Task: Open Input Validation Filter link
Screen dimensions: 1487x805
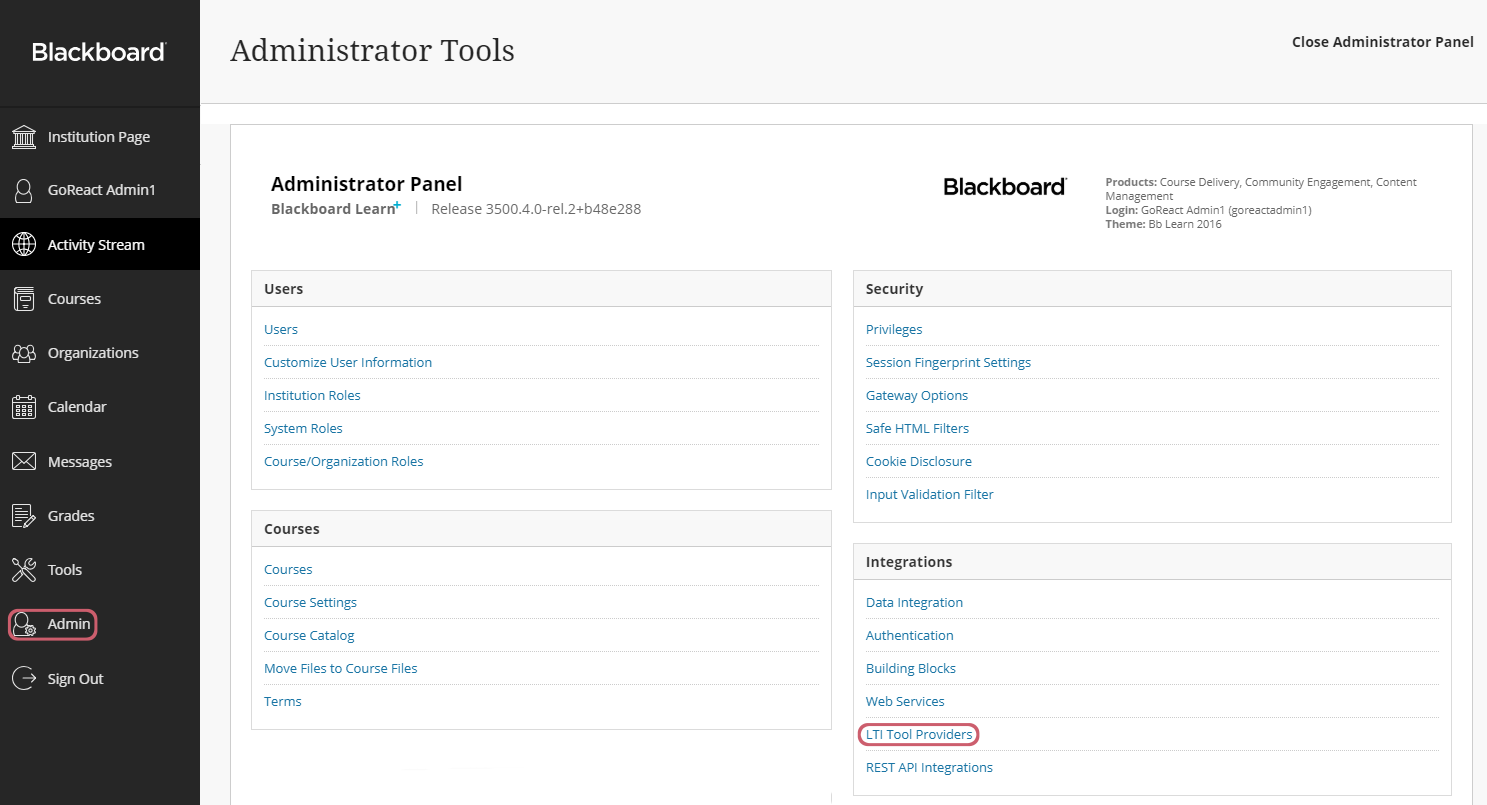Action: click(x=930, y=494)
